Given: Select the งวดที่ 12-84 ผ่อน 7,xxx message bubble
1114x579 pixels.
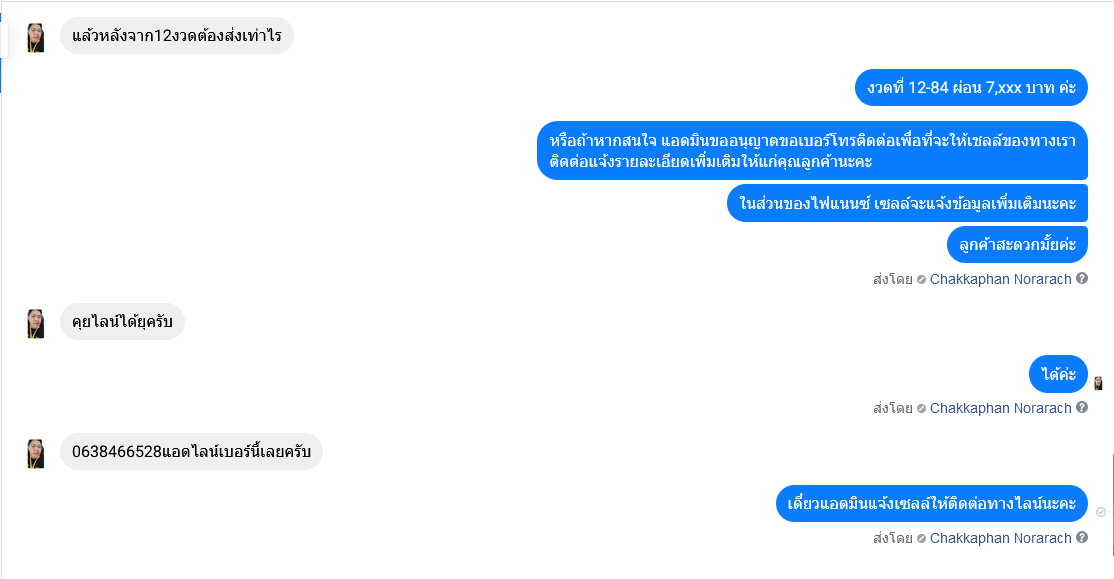Looking at the screenshot, I should (x=971, y=87).
